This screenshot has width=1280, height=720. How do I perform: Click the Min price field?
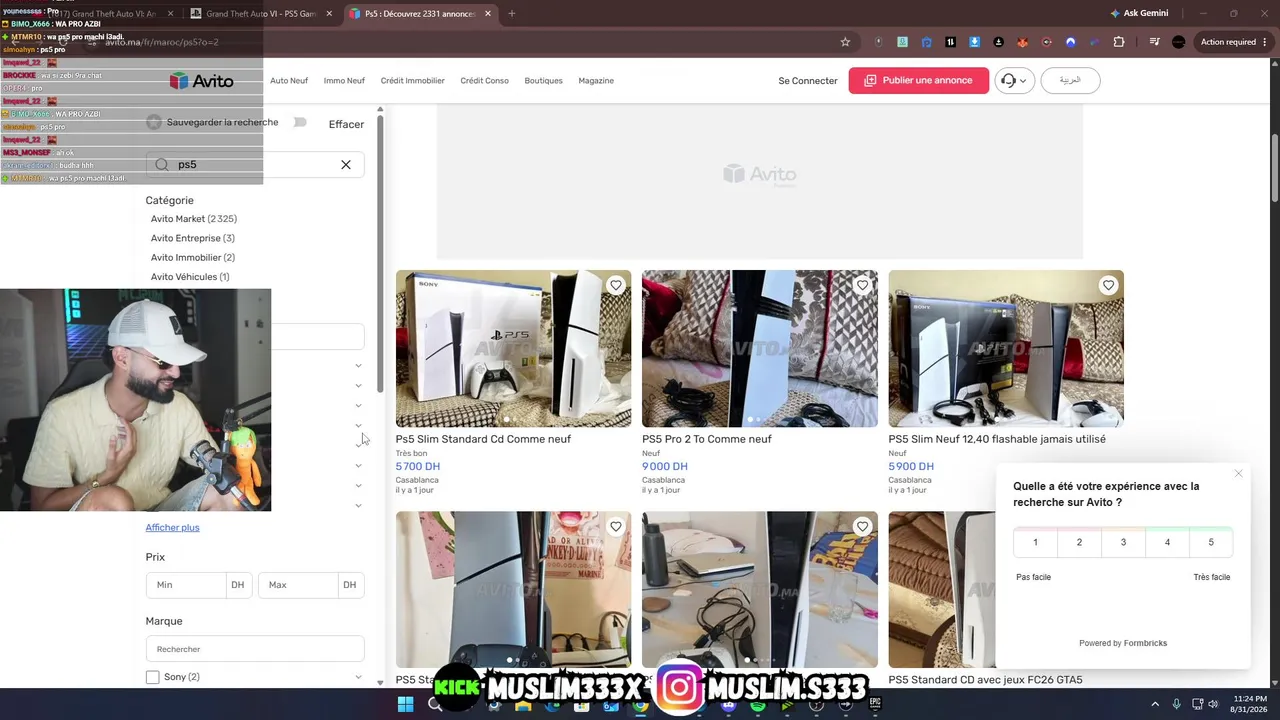pyautogui.click(x=186, y=585)
